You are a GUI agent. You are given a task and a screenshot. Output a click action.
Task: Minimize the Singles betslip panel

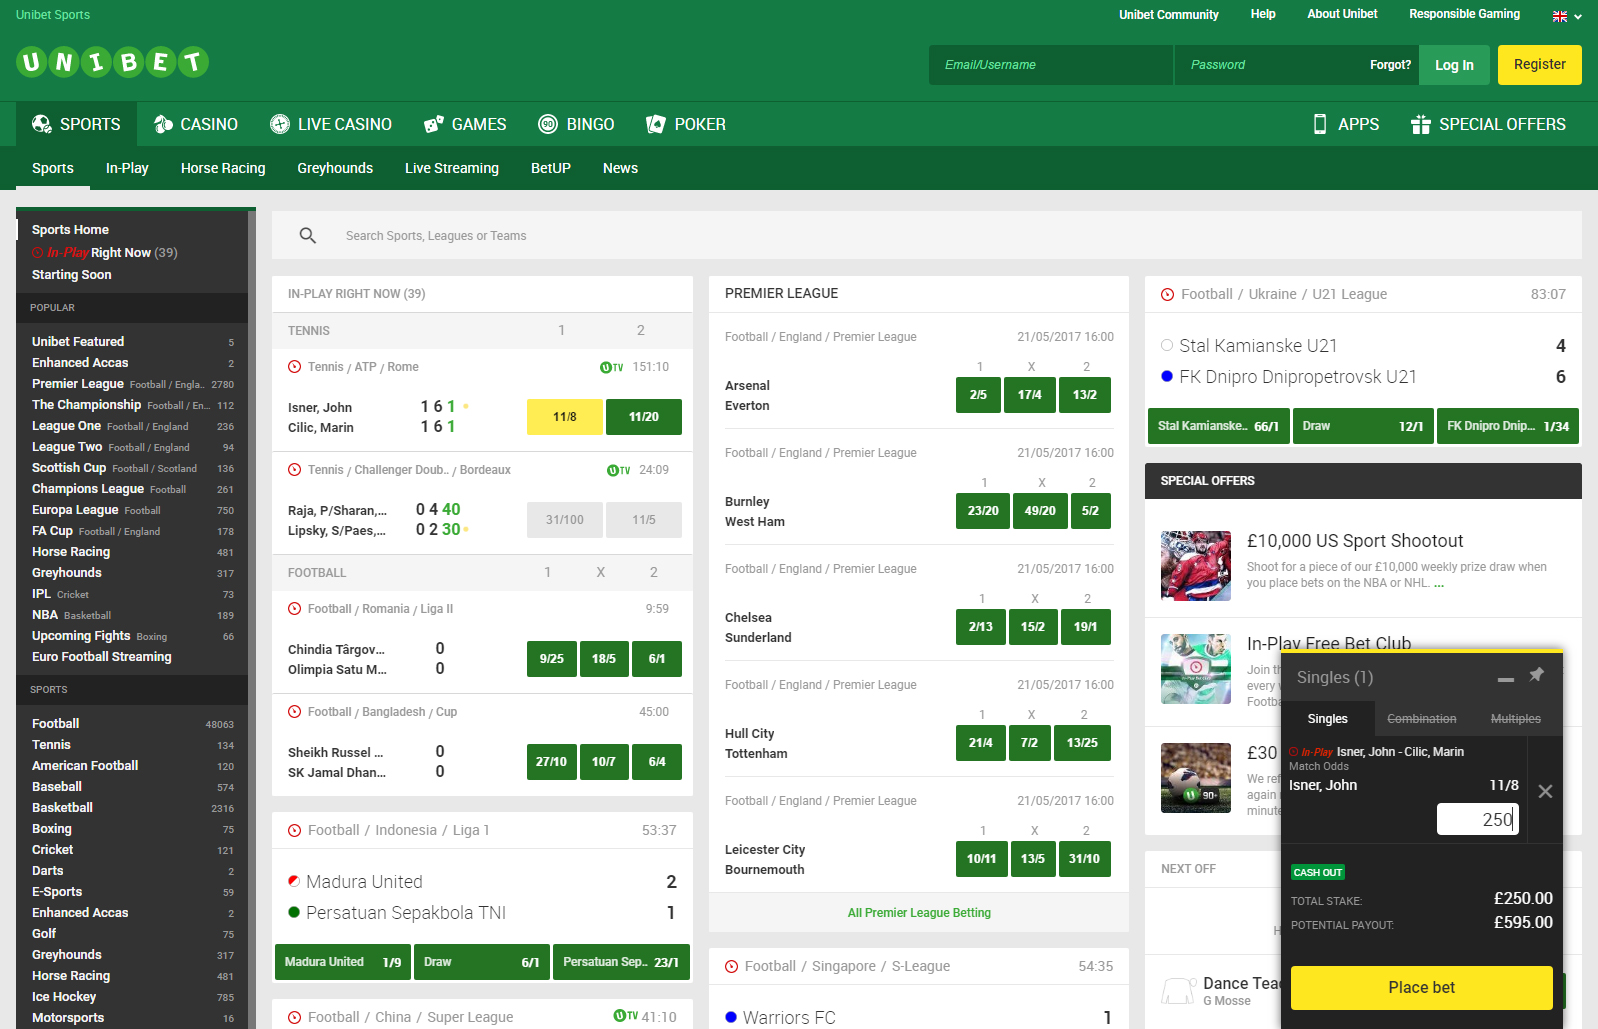pos(1505,679)
